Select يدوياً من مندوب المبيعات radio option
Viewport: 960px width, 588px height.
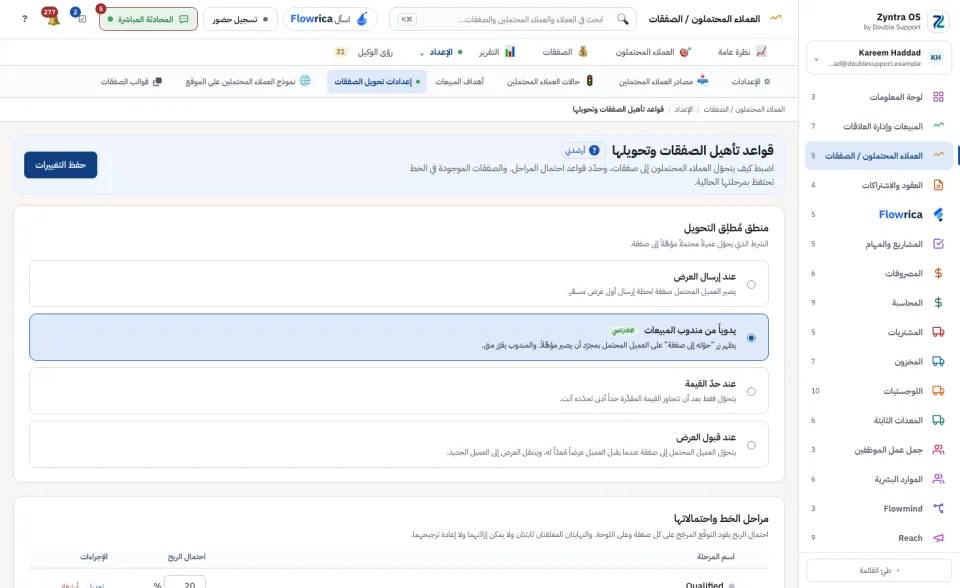pos(751,338)
